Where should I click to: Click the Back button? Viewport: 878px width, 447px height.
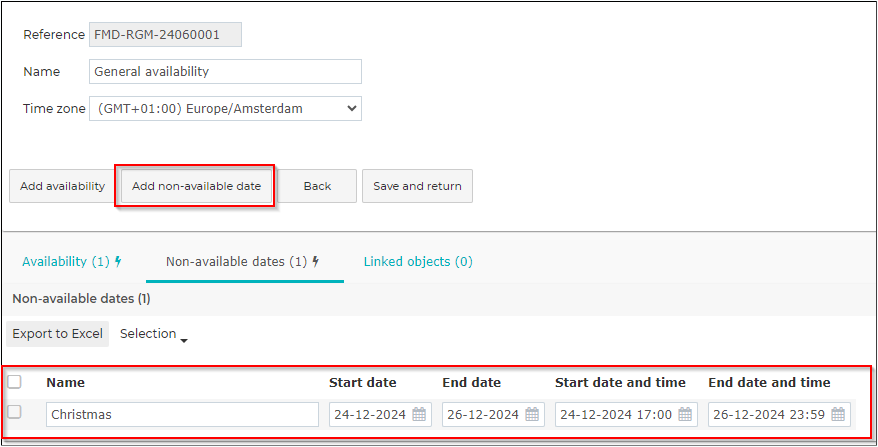[x=317, y=186]
